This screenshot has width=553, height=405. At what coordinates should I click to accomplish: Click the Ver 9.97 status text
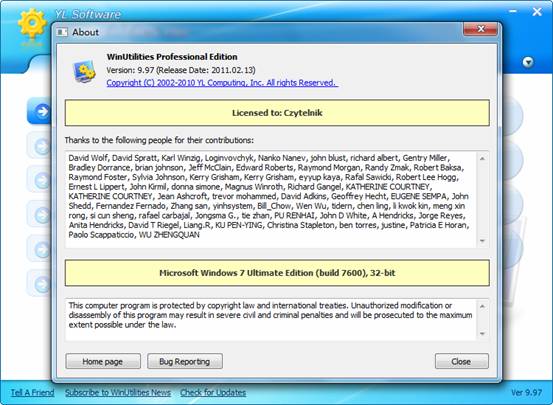pos(526,393)
